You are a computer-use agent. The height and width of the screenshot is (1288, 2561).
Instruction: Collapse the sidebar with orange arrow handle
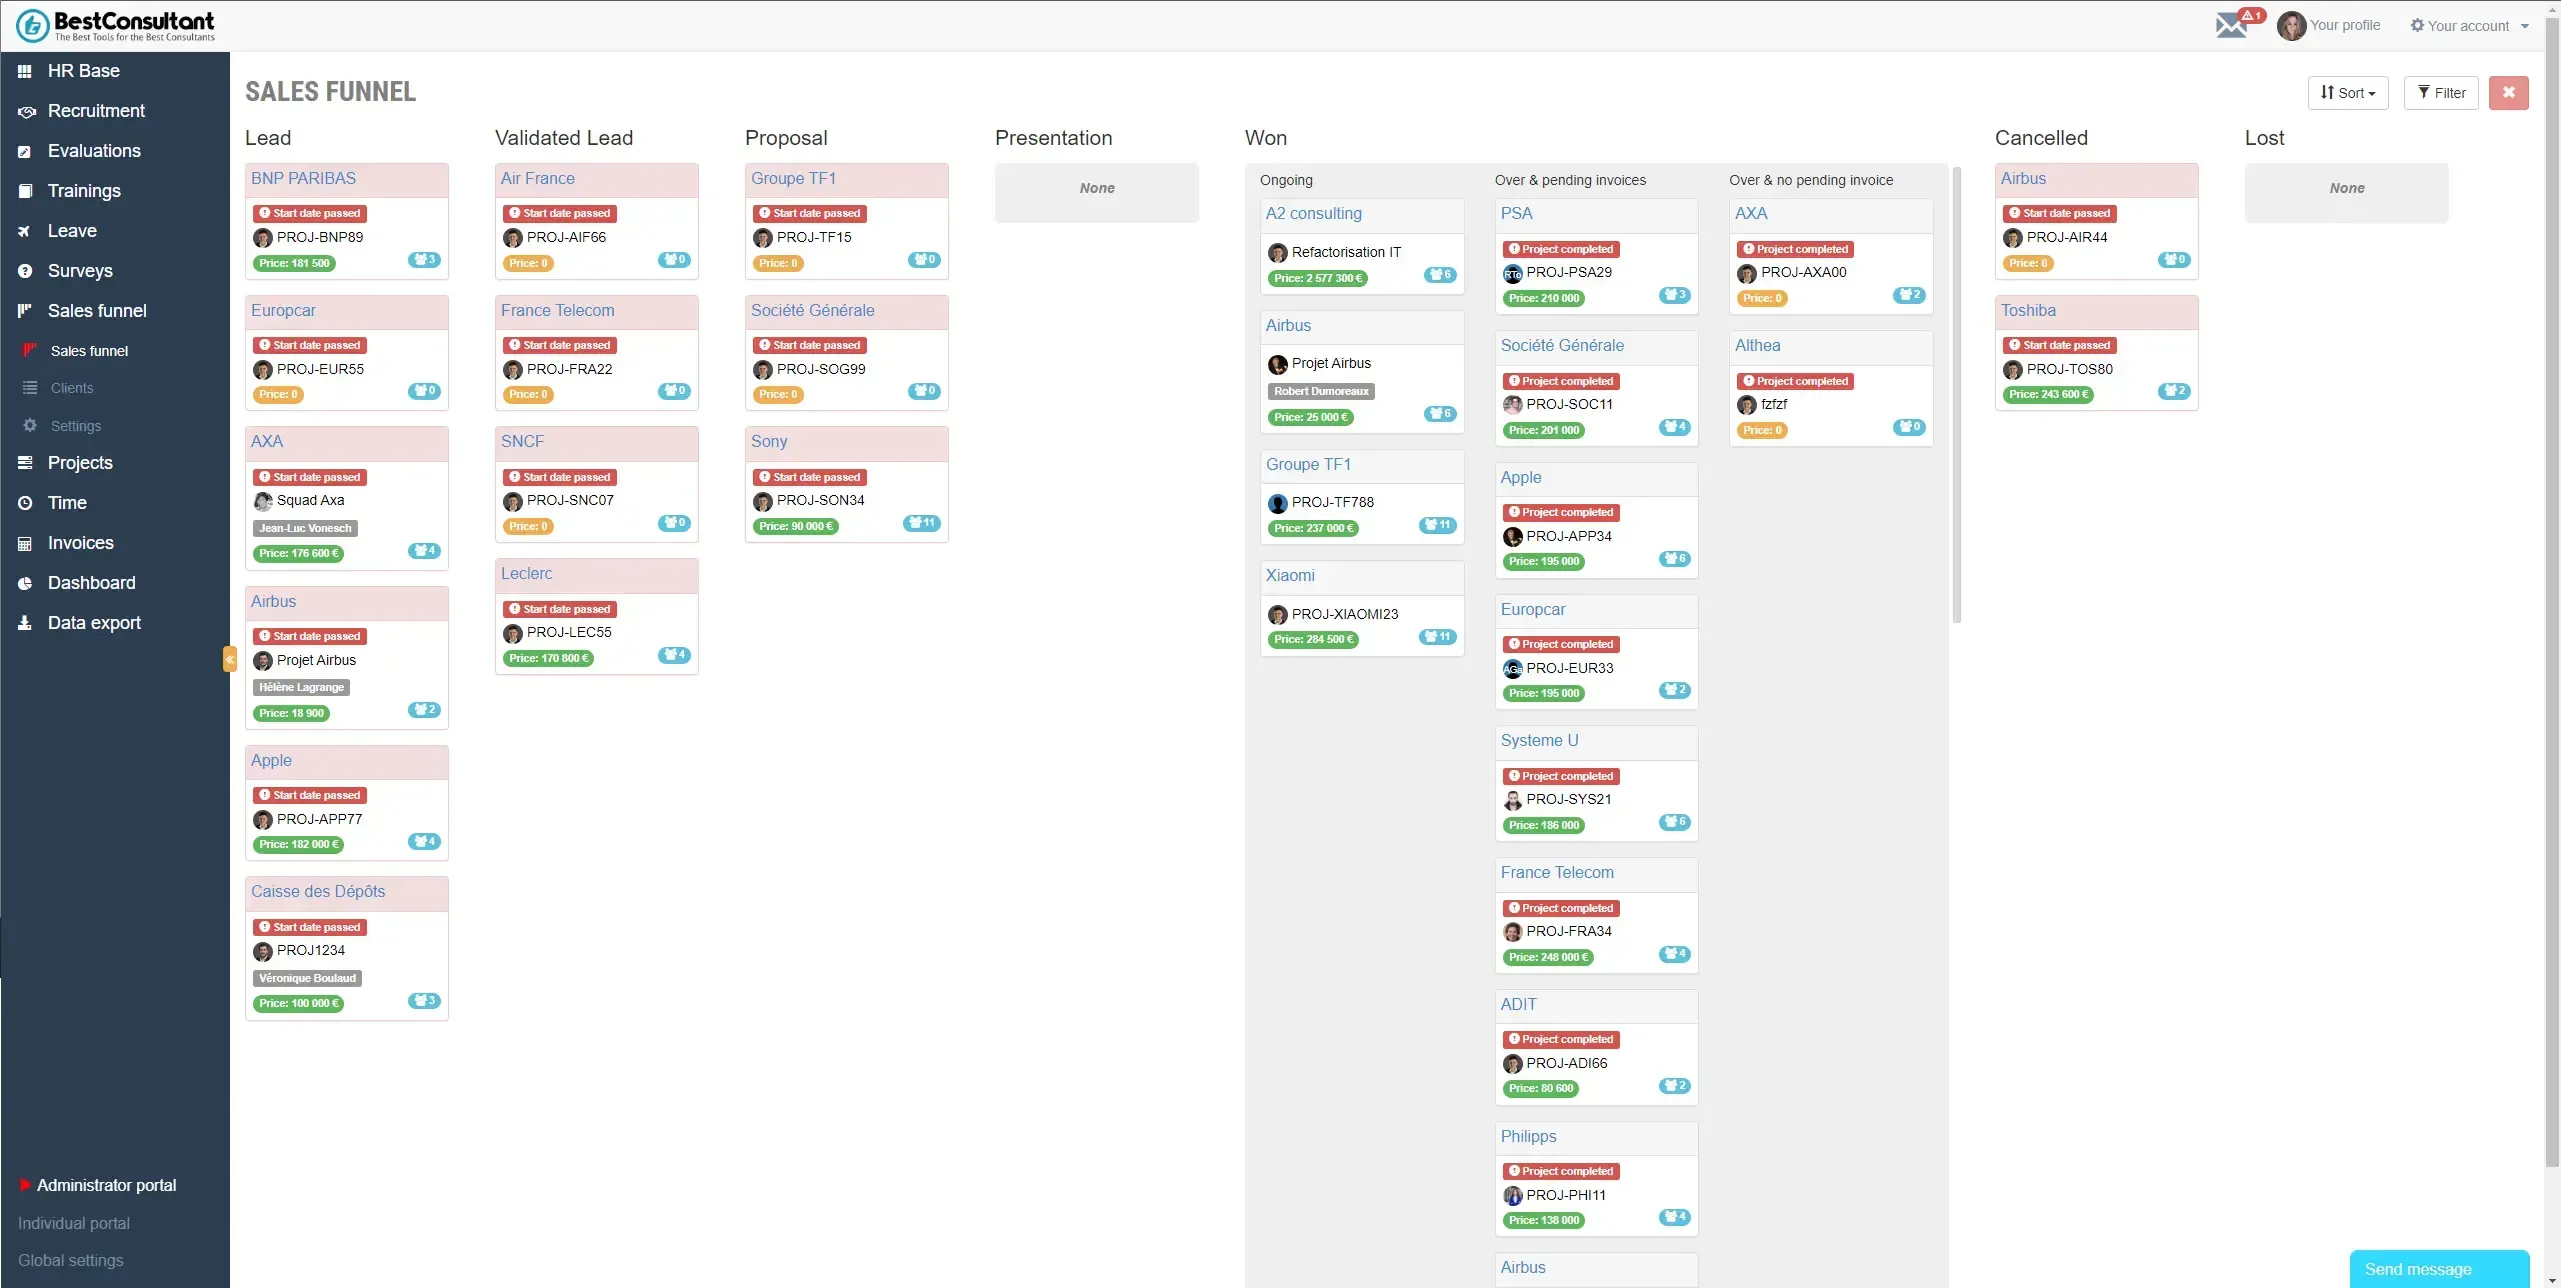[230, 659]
